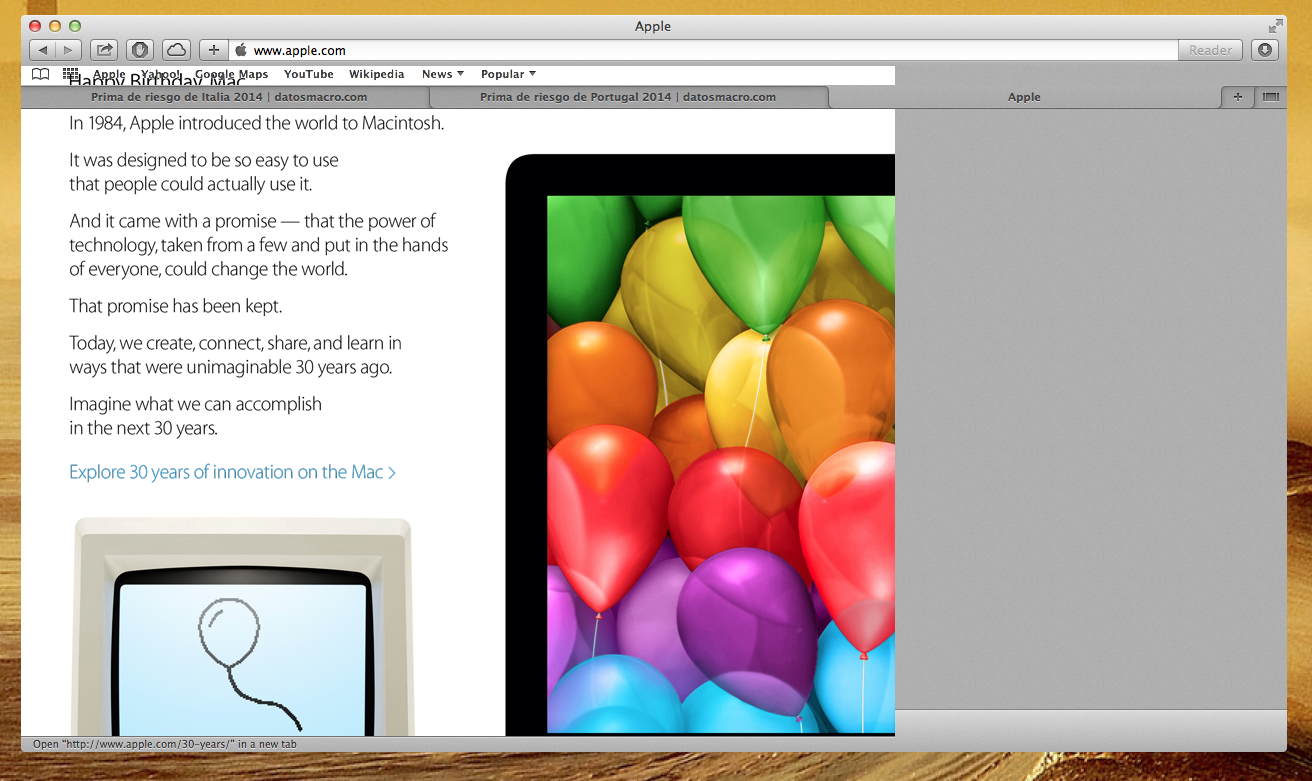Screen dimensions: 1312x781
Task: Switch to the Prima de riesgo de Italia tab
Action: [x=229, y=97]
